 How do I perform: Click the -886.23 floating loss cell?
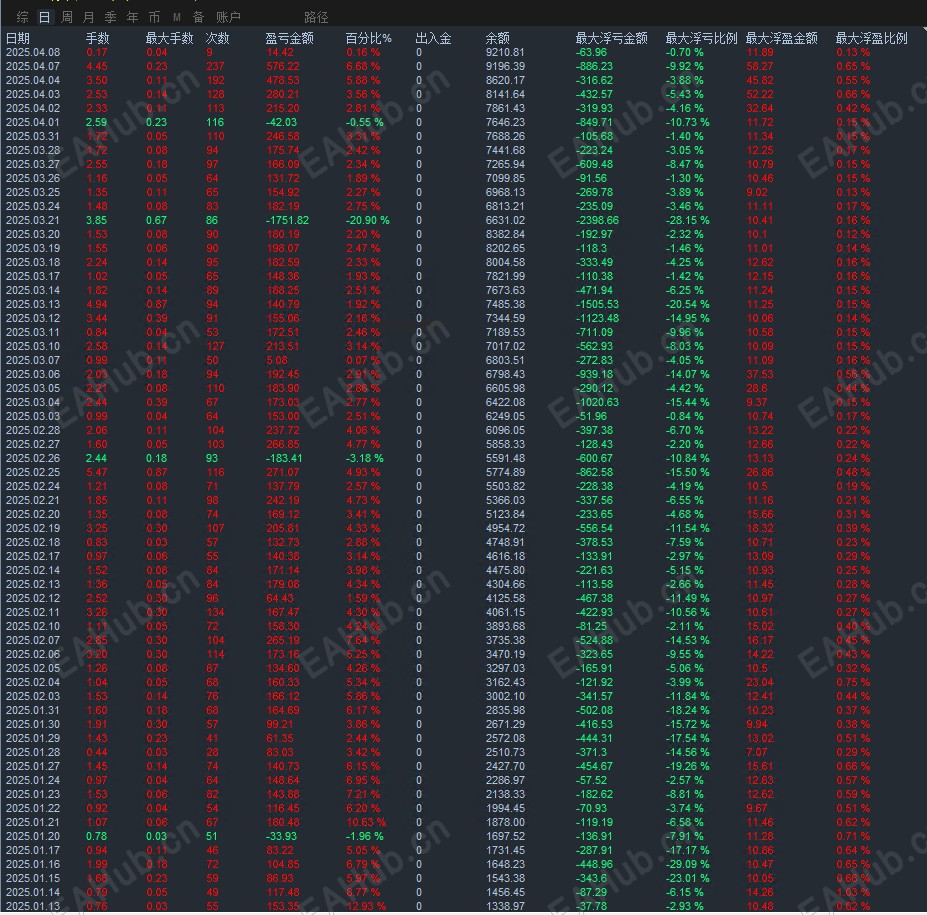595,66
